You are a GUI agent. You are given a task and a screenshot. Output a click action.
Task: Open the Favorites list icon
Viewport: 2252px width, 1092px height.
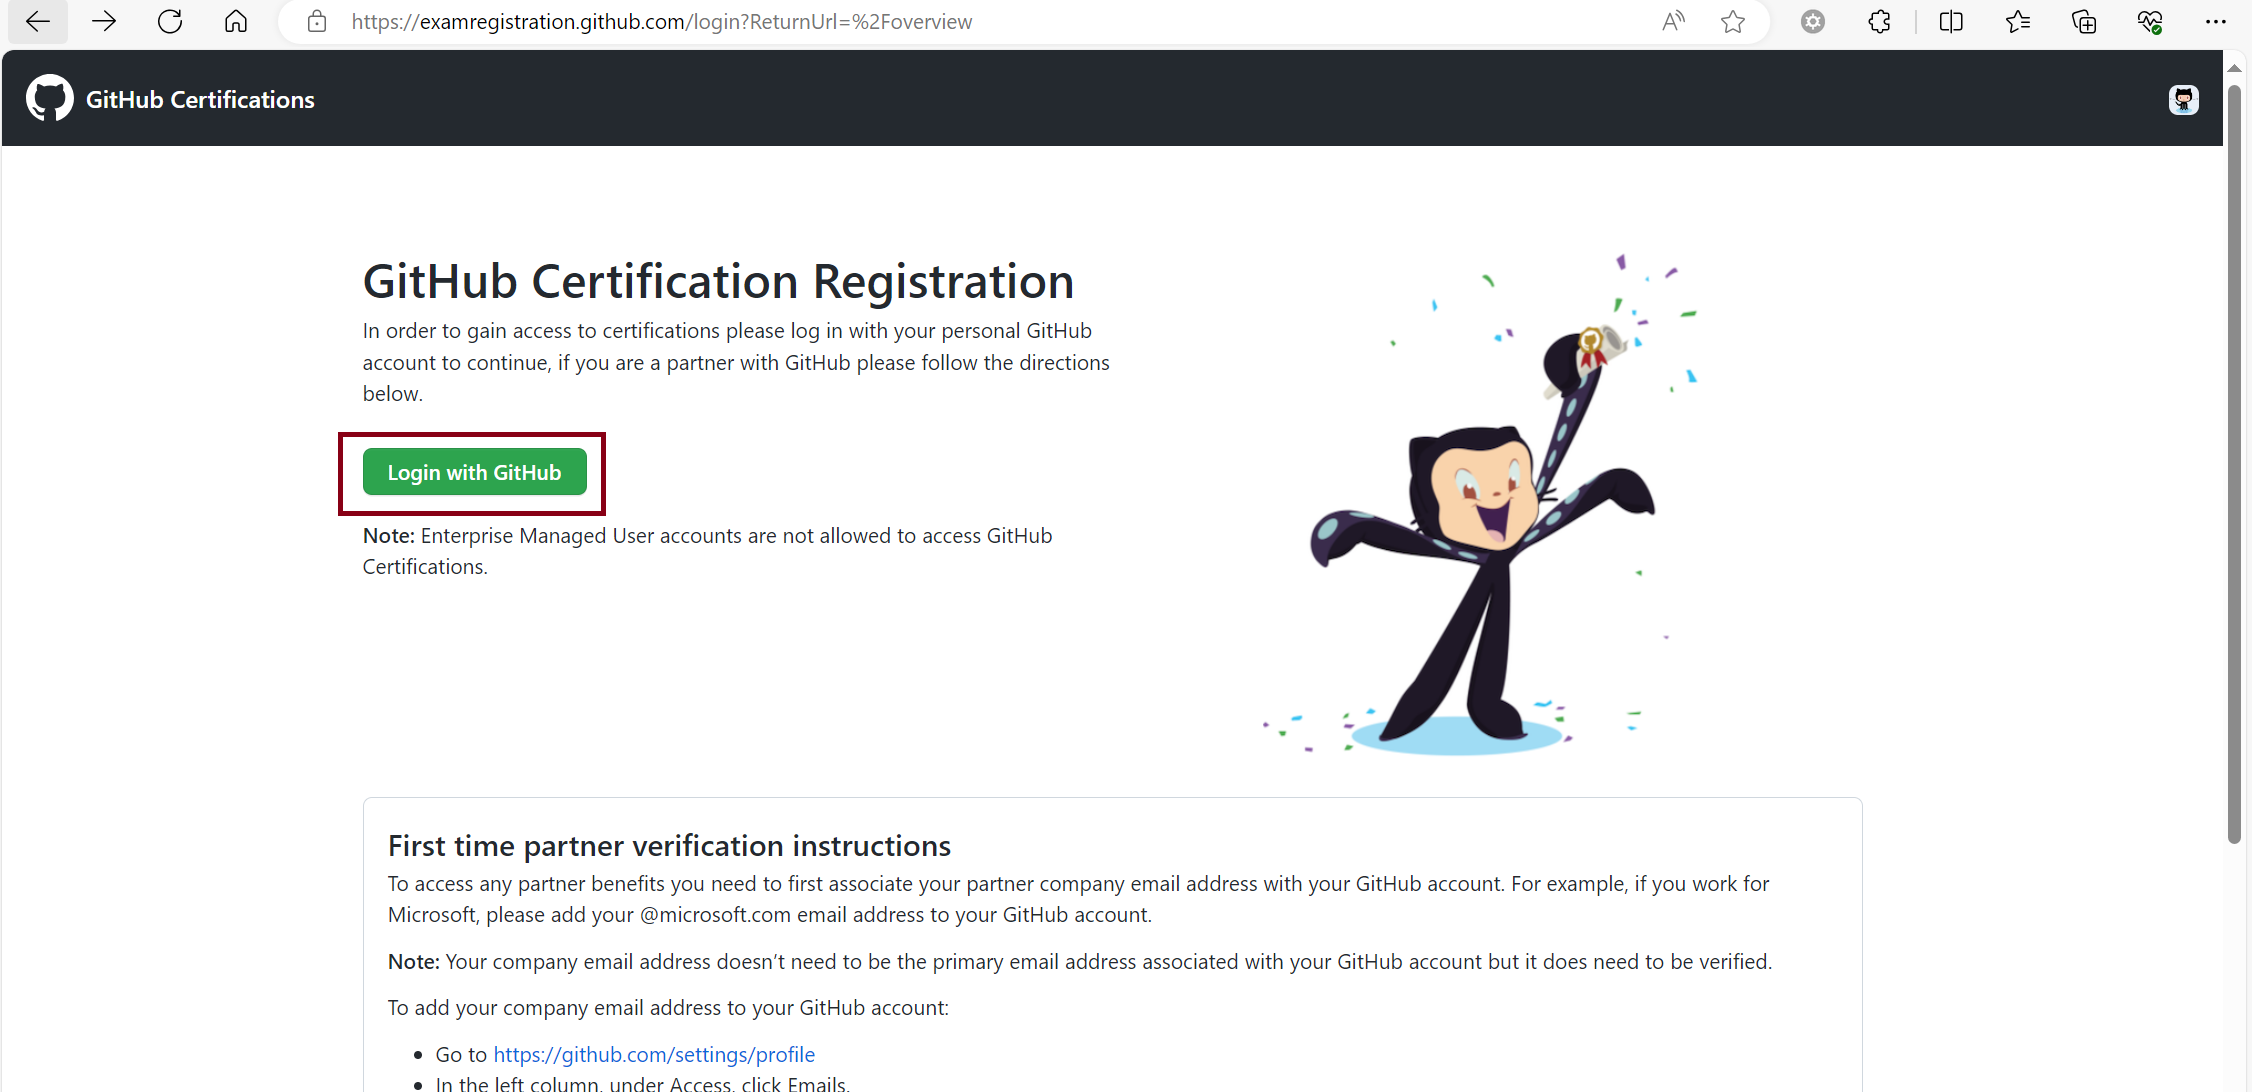tap(2017, 22)
